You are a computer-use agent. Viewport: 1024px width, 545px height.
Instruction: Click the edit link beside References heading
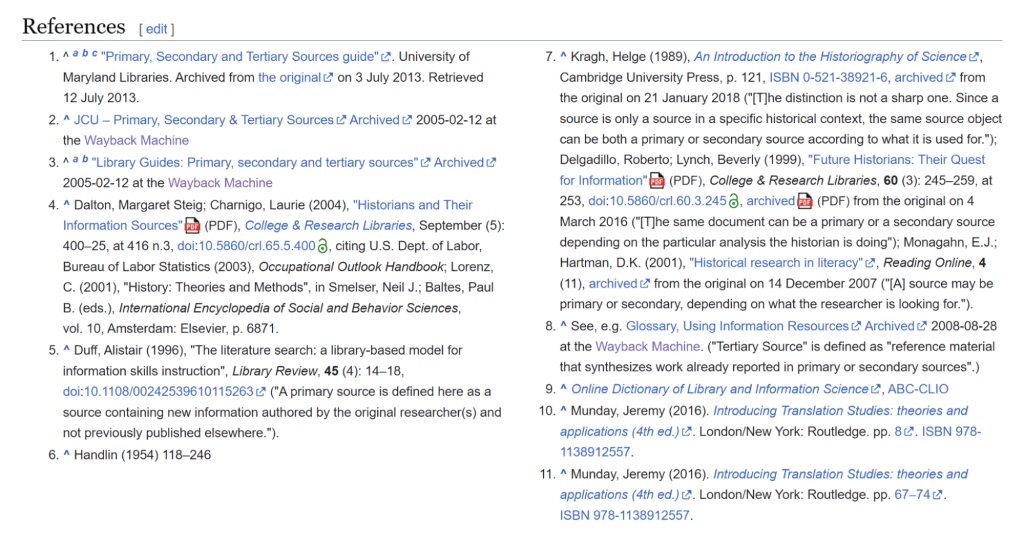pos(156,29)
